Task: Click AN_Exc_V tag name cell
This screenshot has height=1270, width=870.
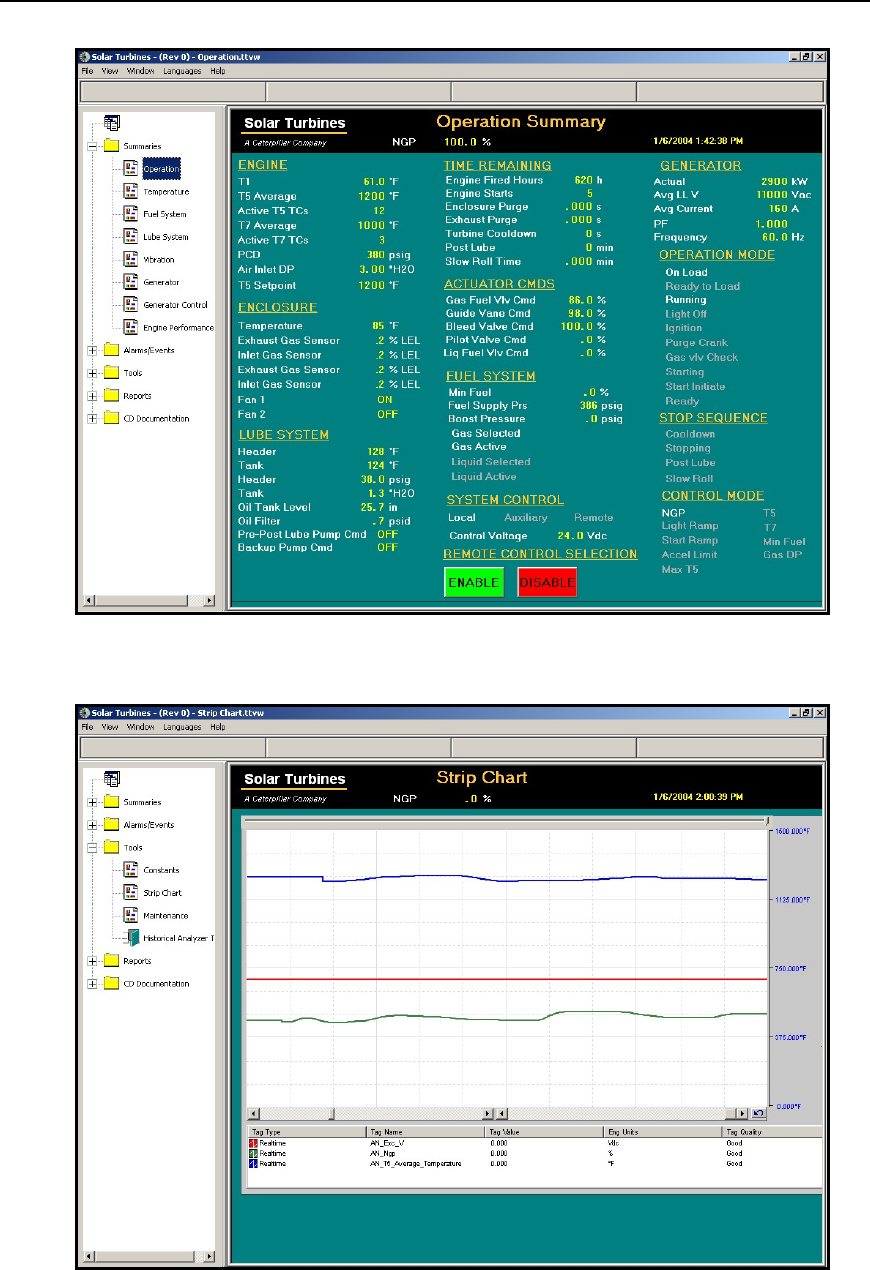Action: point(387,1145)
